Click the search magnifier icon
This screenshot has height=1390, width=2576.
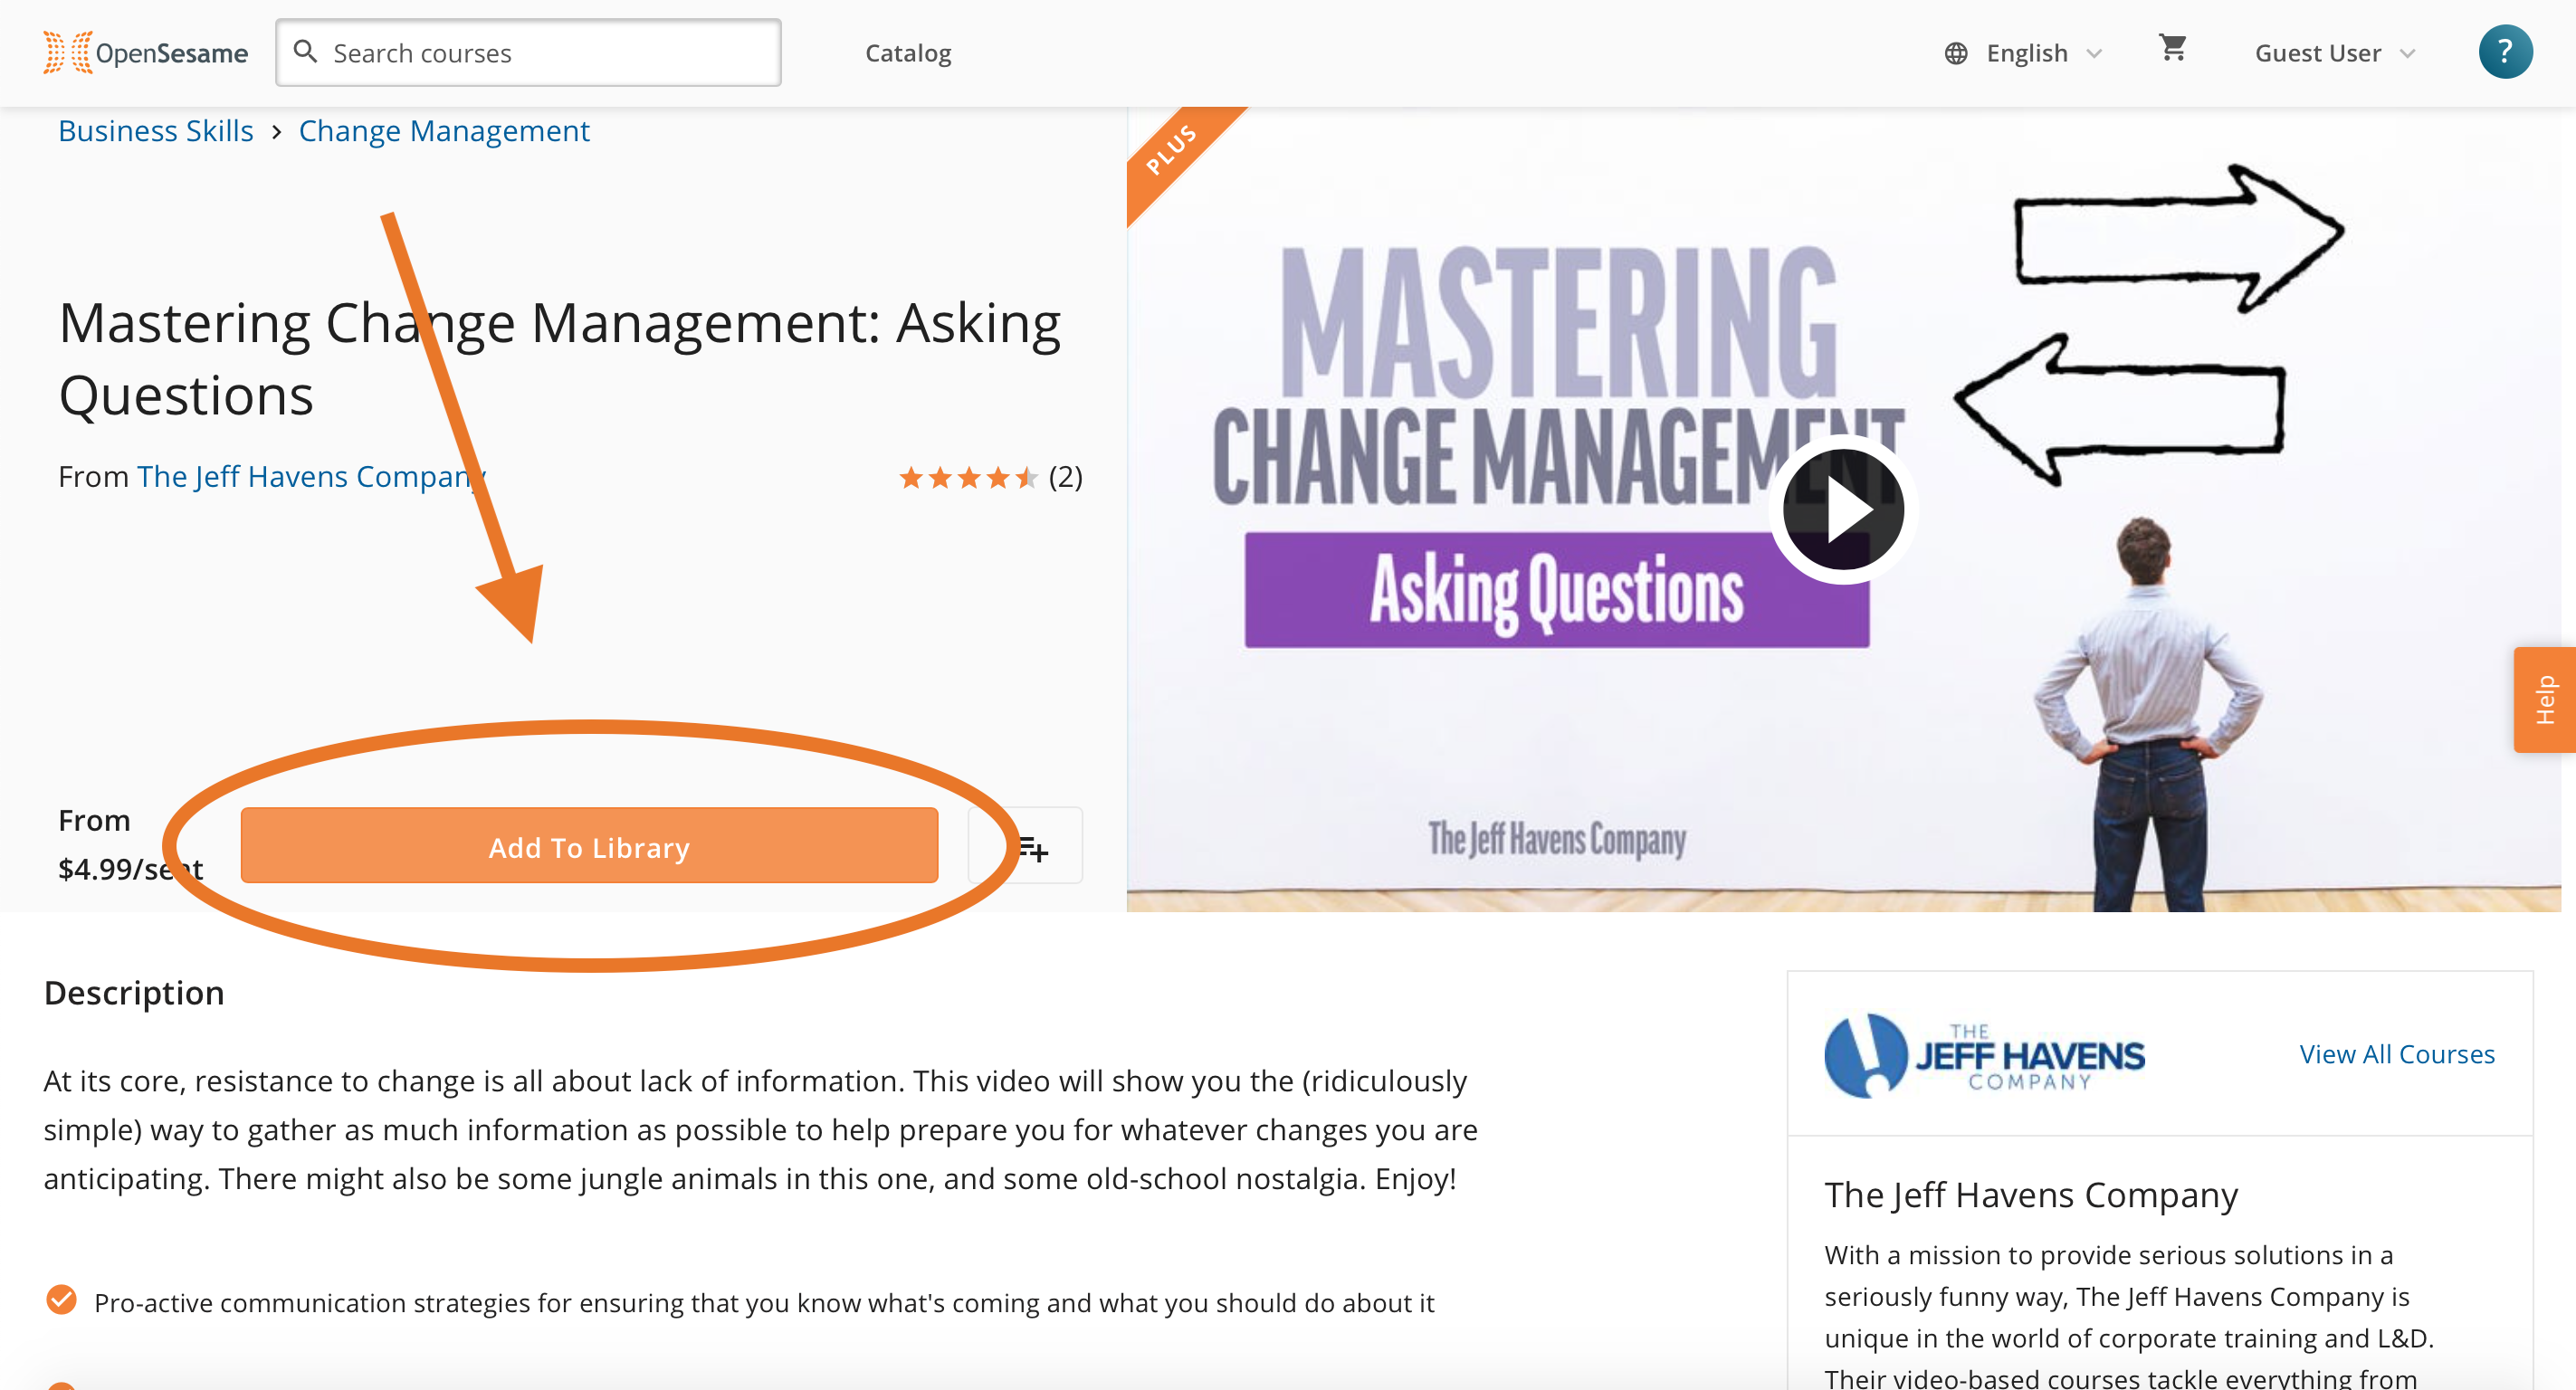click(x=306, y=51)
